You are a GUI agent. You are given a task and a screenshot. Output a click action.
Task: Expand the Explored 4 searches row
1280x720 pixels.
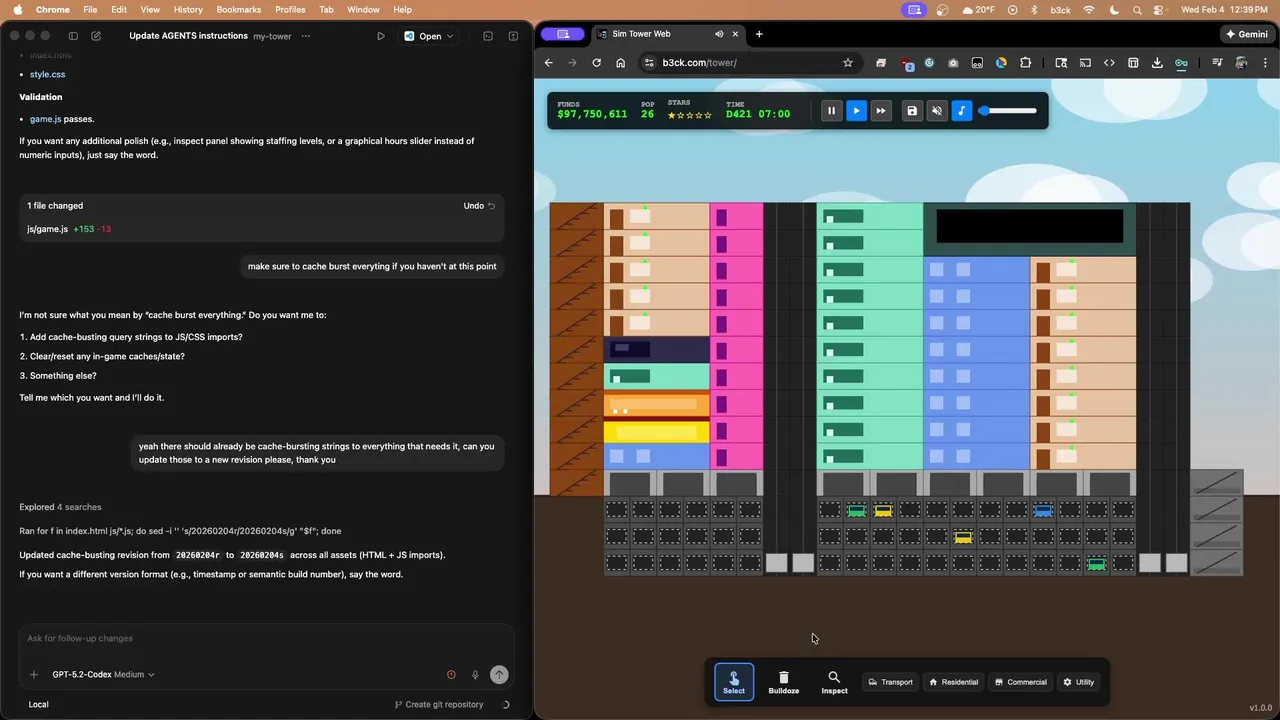pos(60,507)
